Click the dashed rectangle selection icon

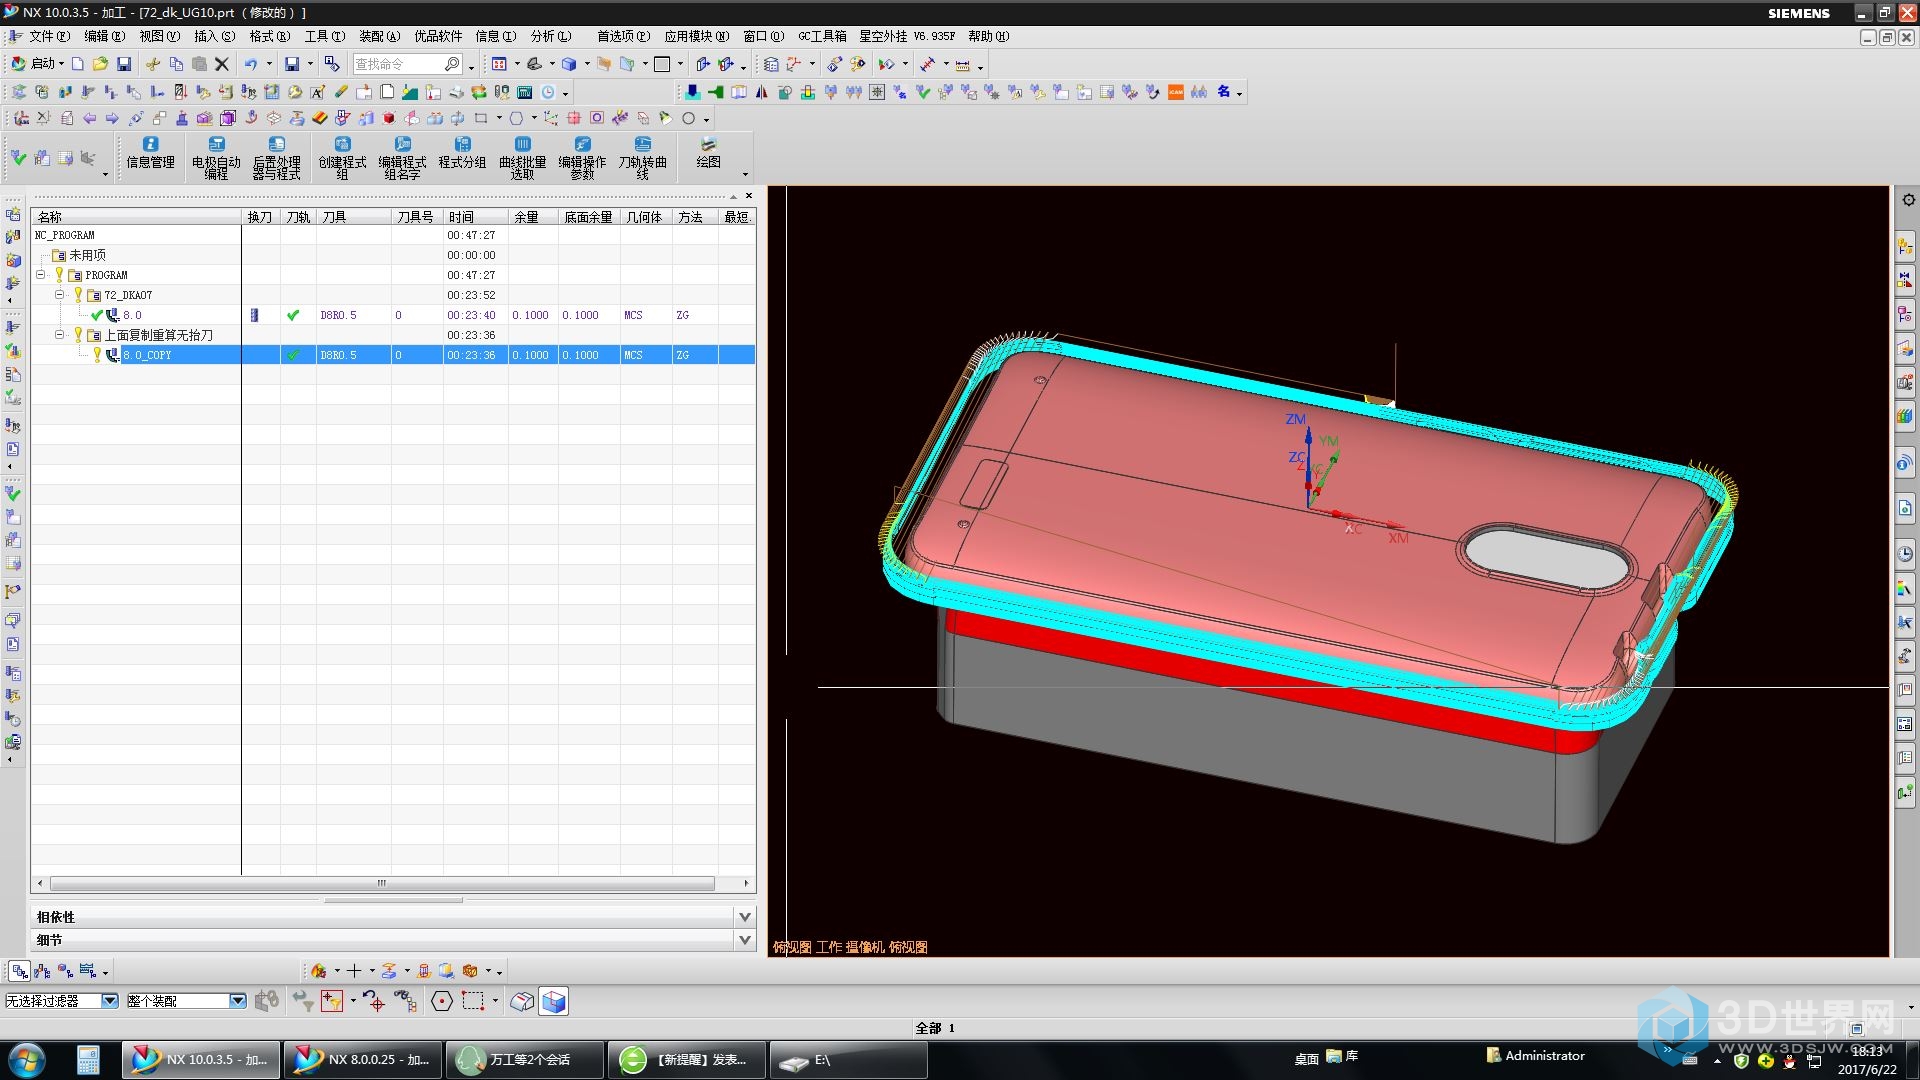[473, 1001]
